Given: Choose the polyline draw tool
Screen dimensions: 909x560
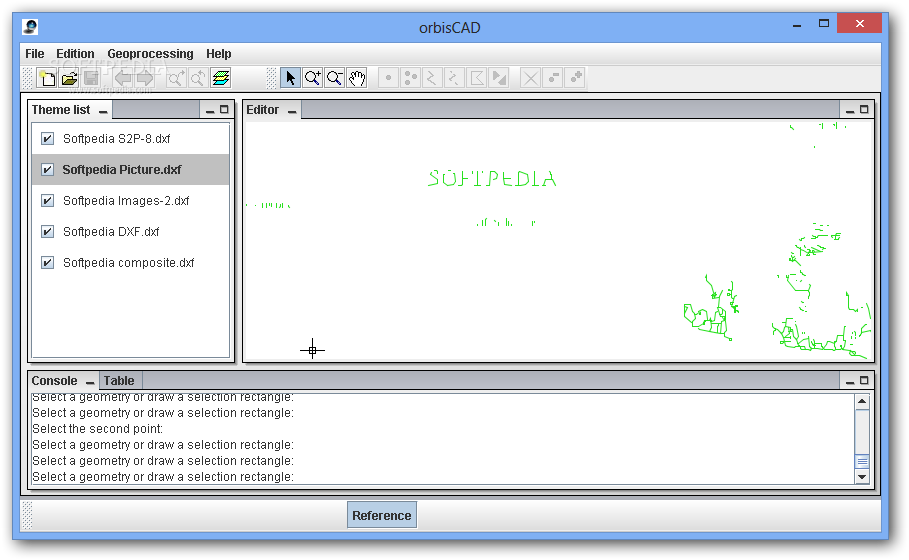Looking at the screenshot, I should coord(432,78).
